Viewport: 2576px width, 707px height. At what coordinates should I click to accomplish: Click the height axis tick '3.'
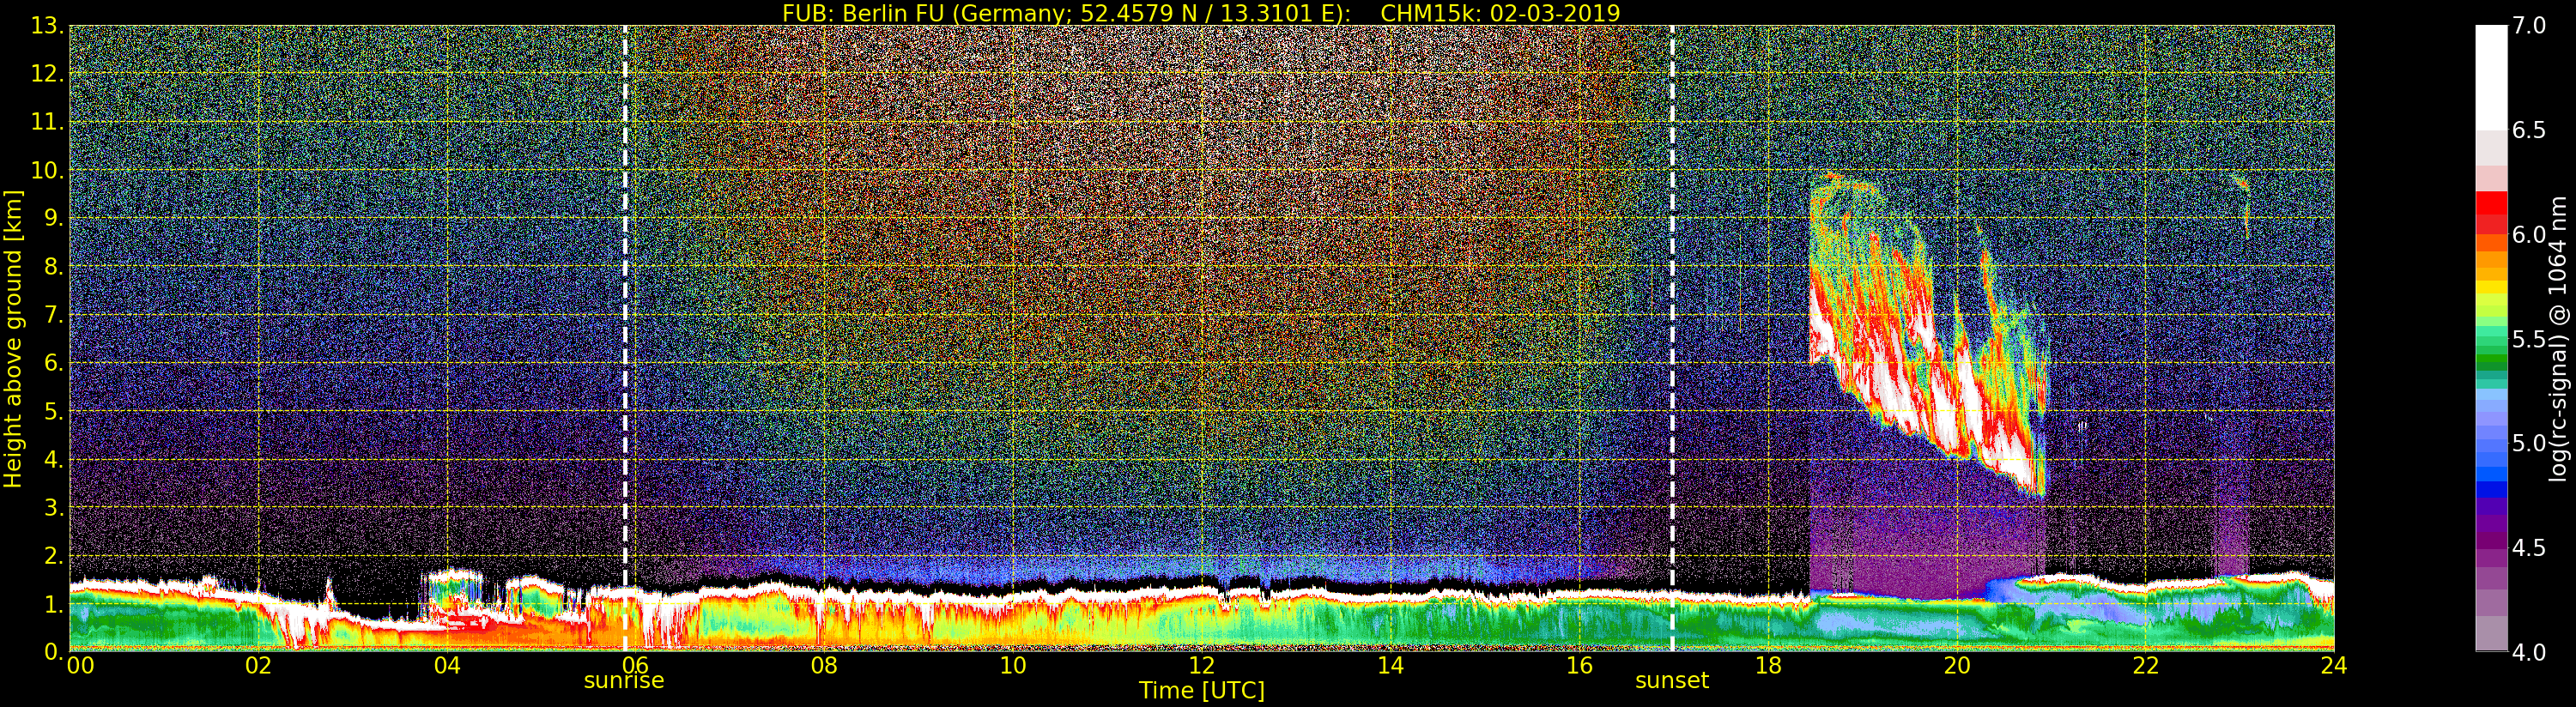pos(53,507)
